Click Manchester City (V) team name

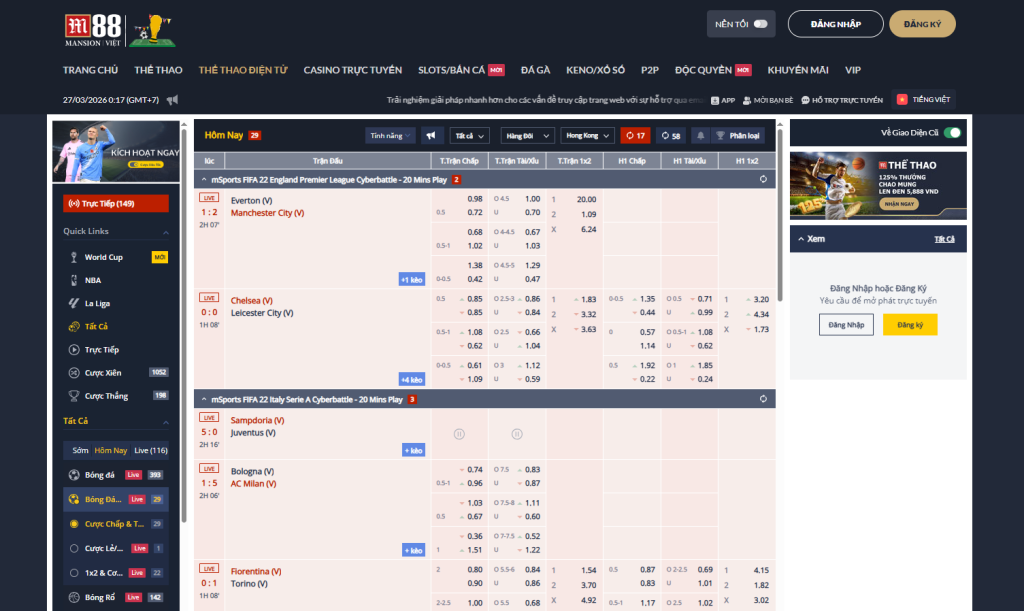[x=267, y=213]
